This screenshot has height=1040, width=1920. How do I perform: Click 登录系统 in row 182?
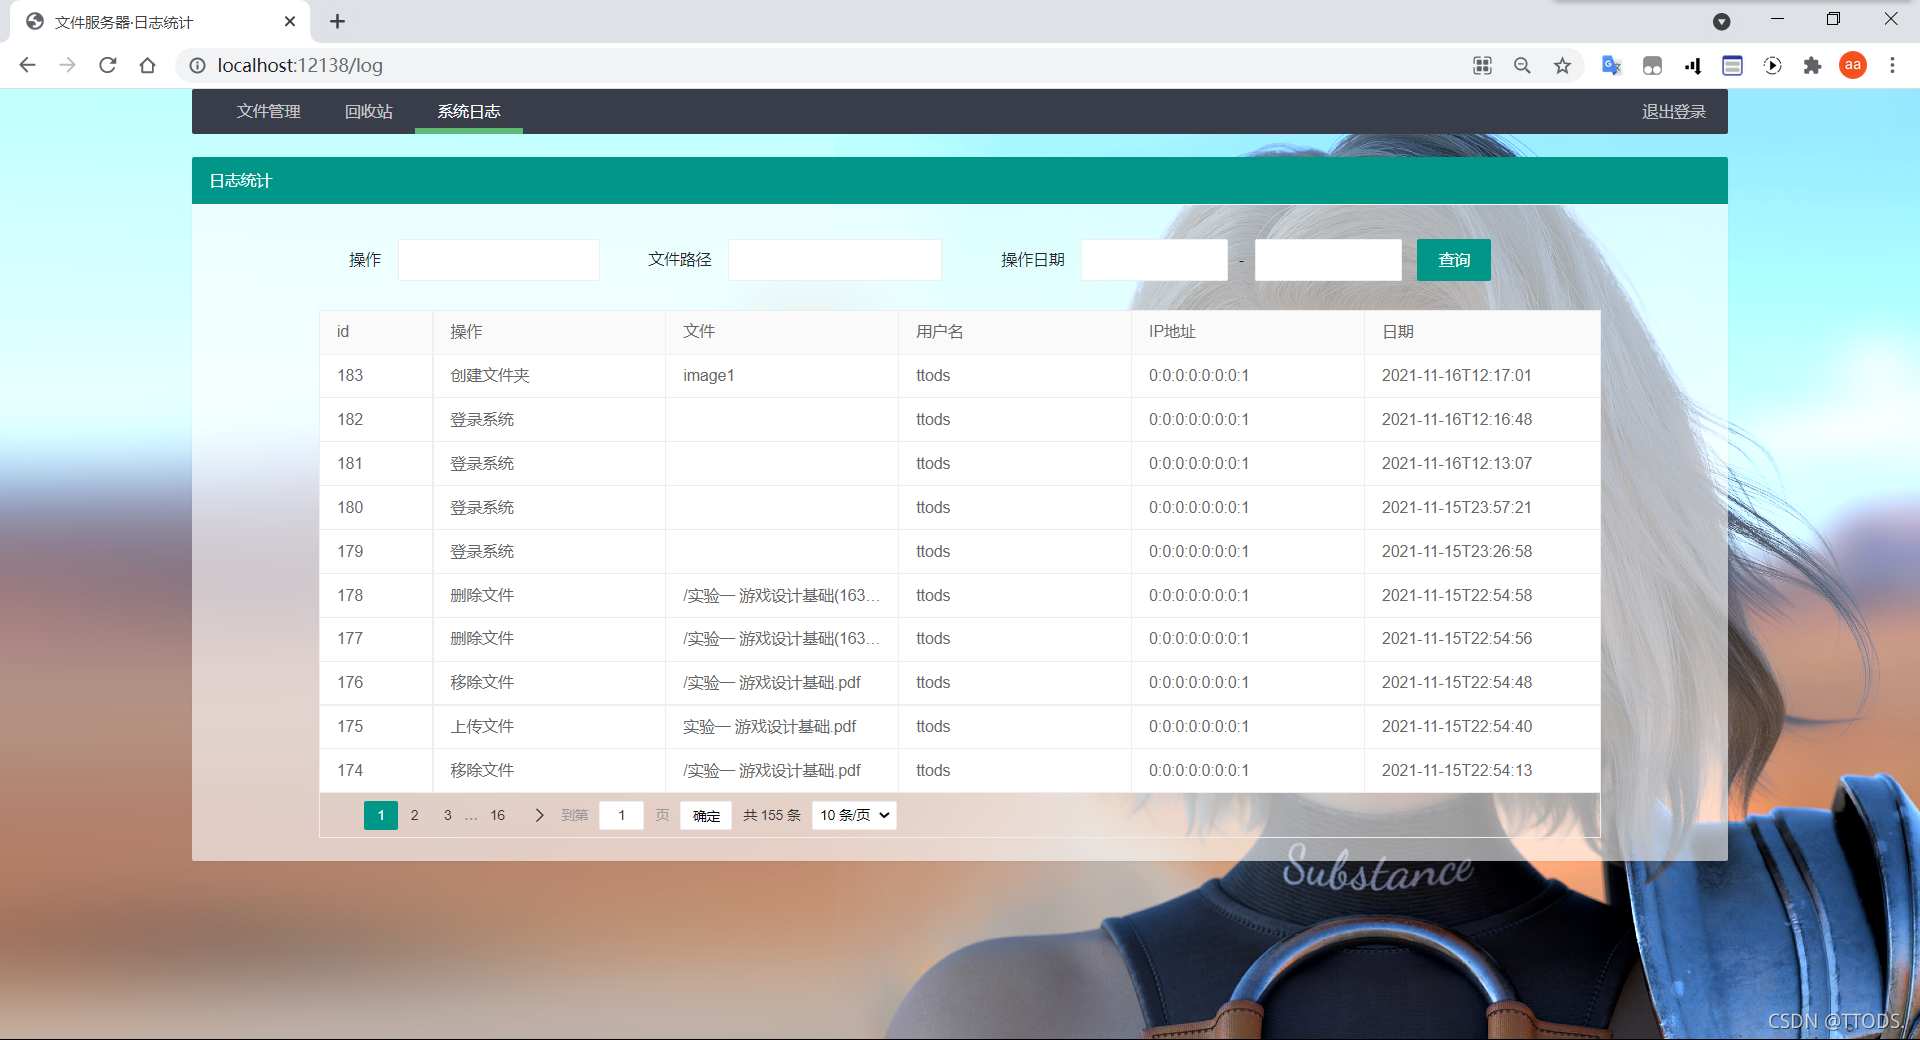482,420
